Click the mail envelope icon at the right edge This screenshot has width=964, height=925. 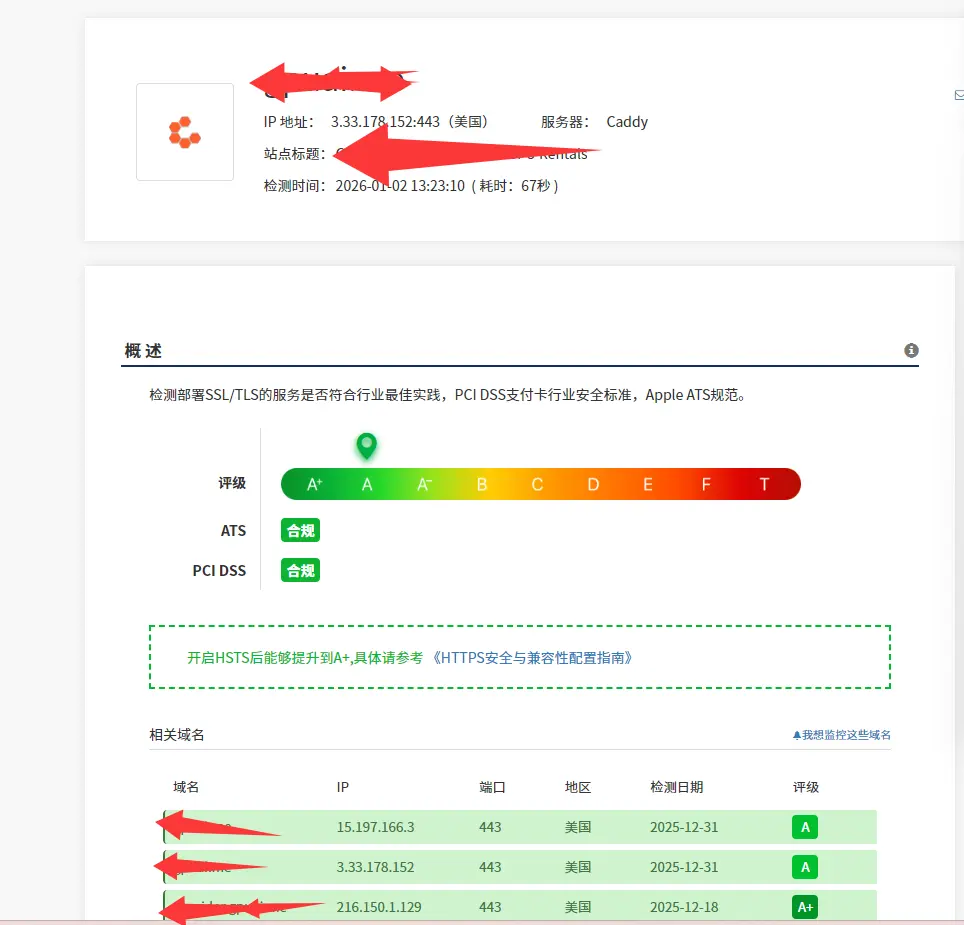(959, 95)
